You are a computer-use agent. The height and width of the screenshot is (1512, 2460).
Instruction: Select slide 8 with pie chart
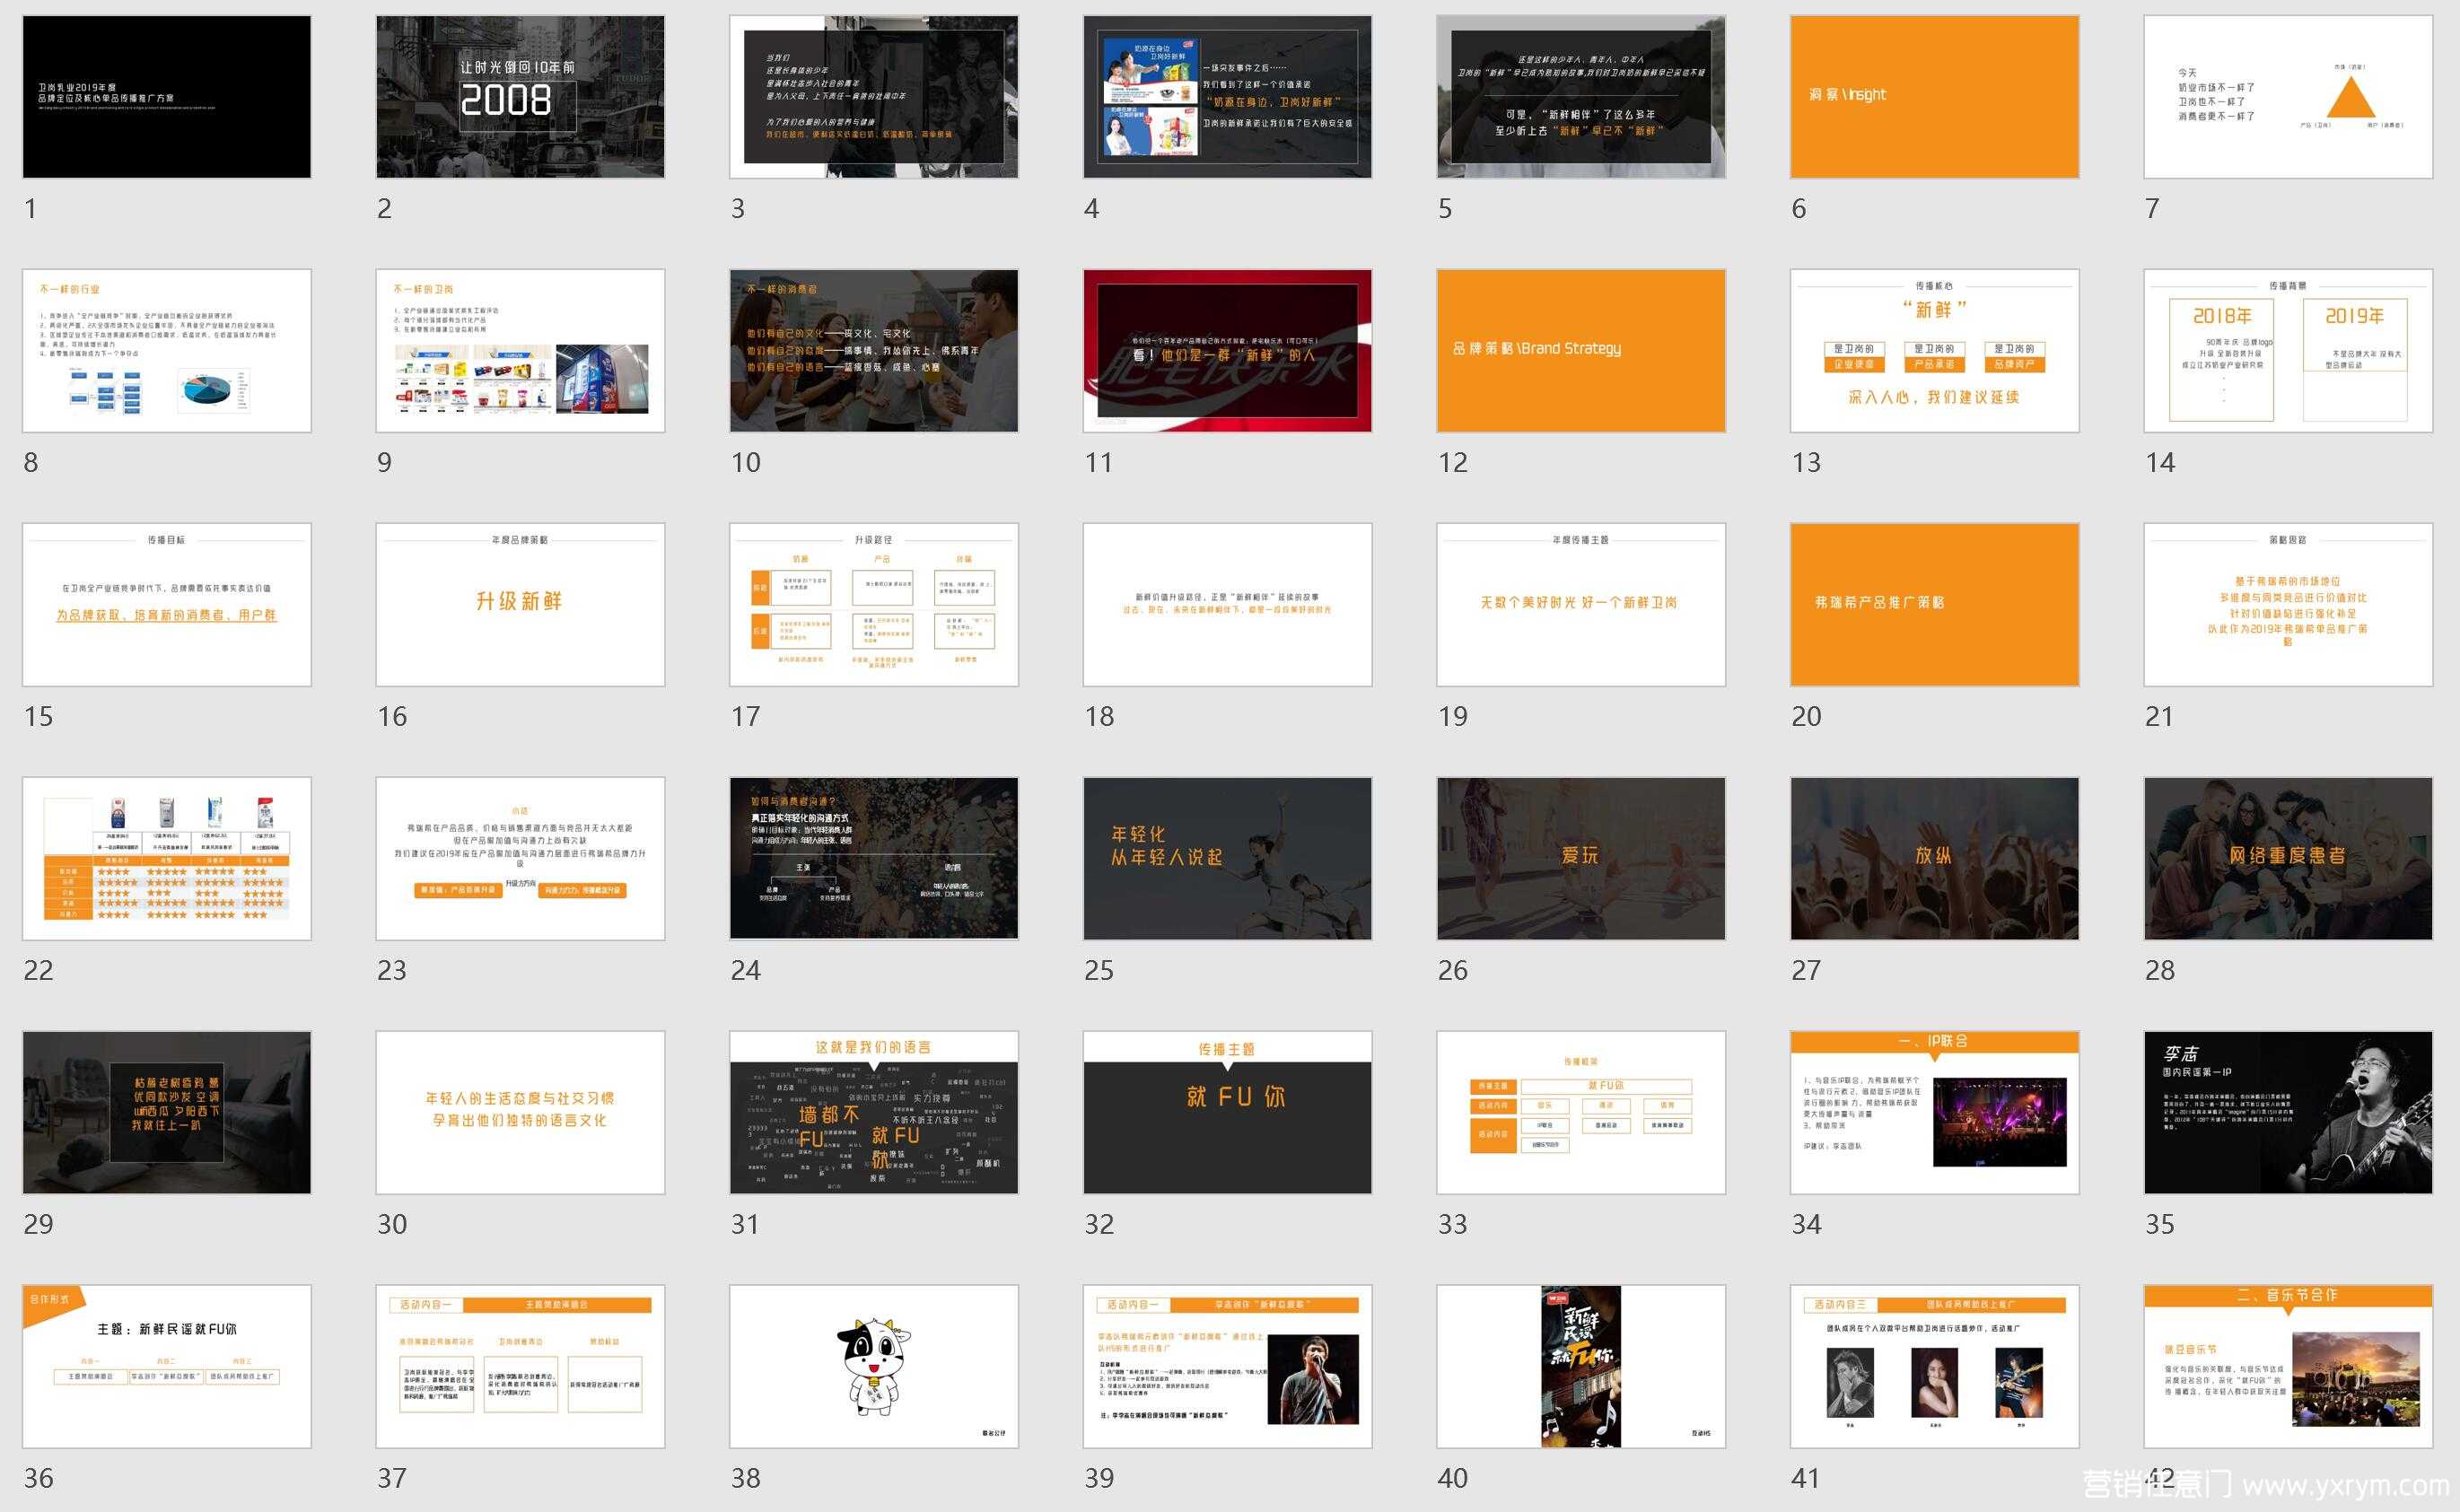tap(167, 351)
